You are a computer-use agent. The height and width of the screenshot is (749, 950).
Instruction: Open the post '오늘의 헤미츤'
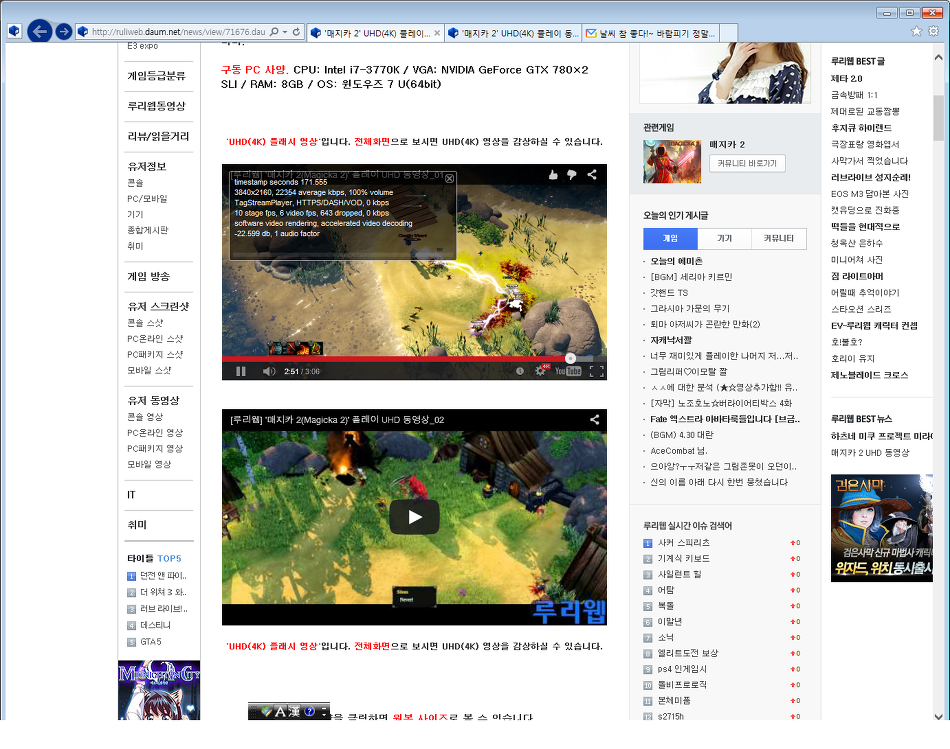[676, 261]
